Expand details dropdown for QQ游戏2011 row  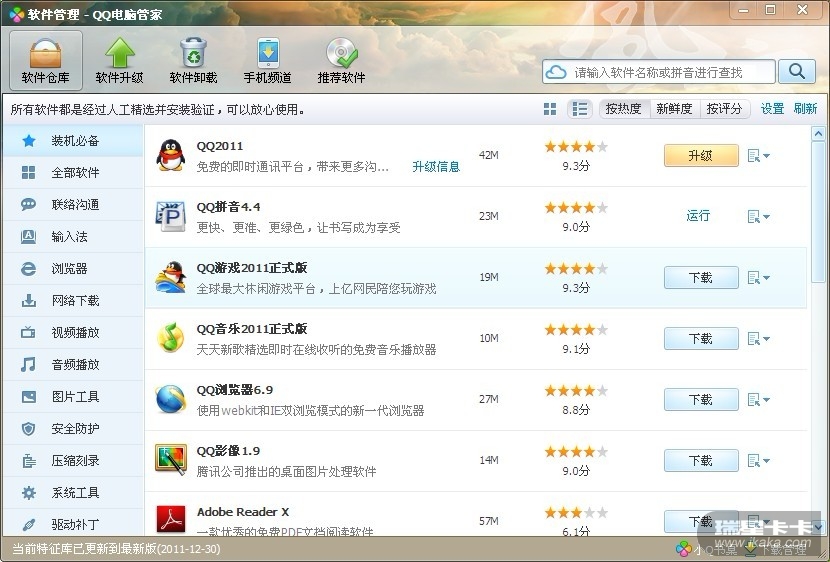[x=759, y=278]
